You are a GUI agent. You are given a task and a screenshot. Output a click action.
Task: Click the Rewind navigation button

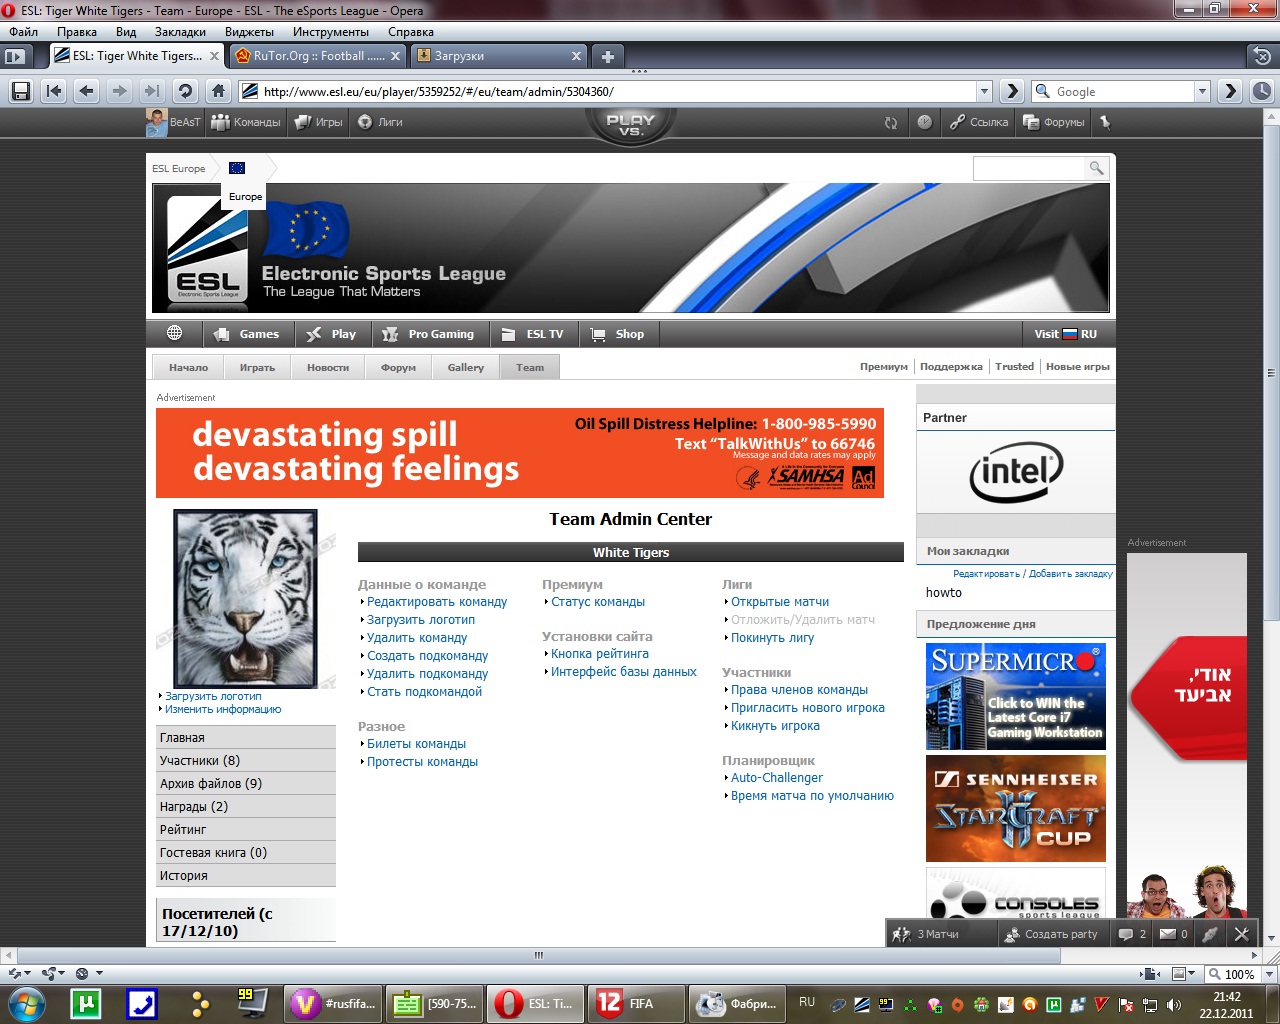54,91
